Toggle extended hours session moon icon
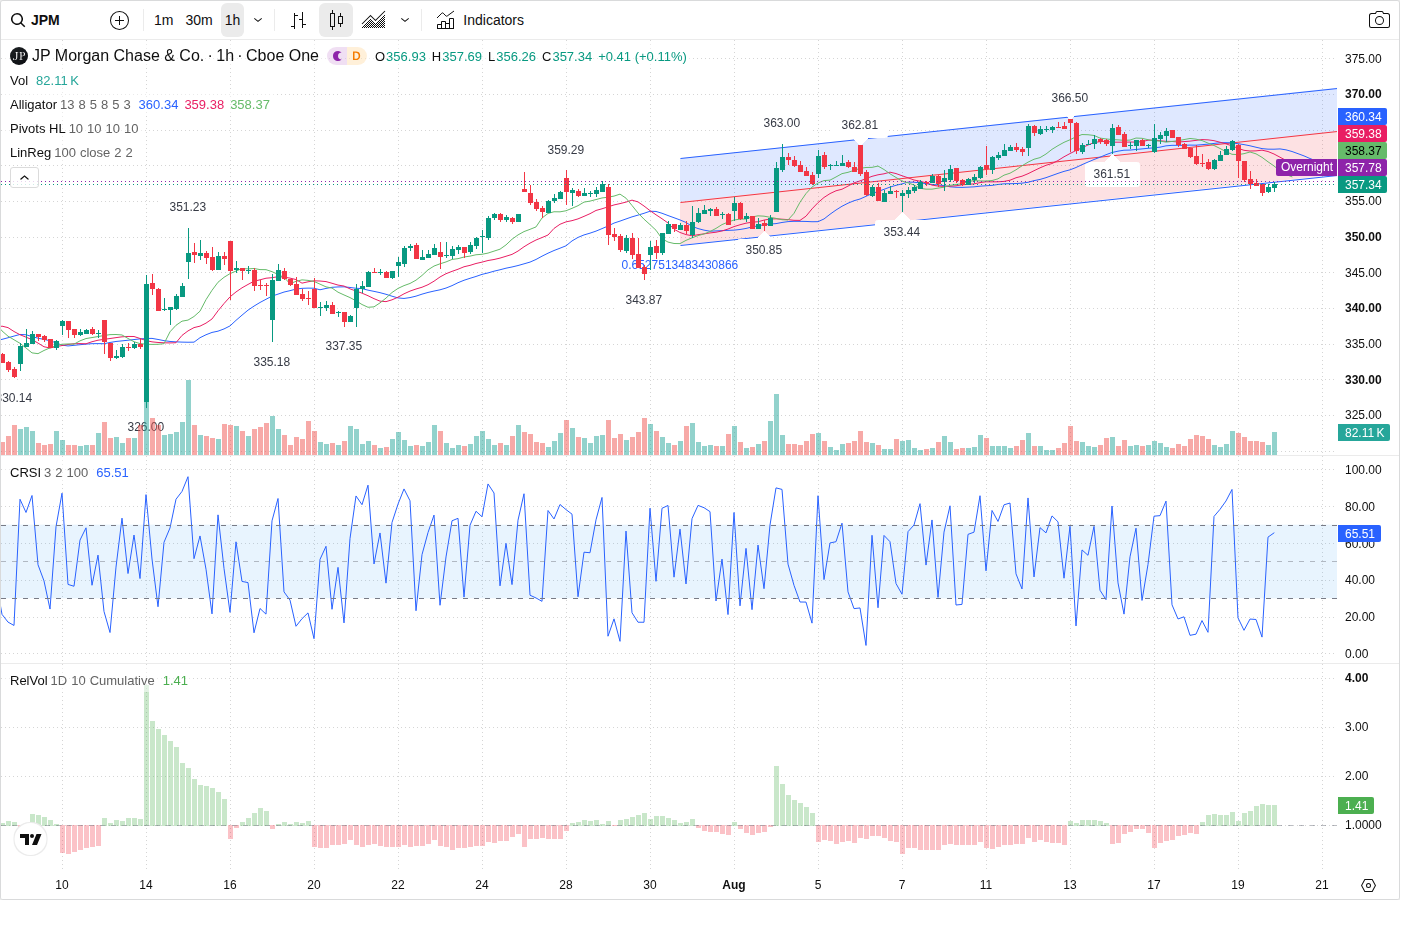Image resolution: width=1420 pixels, height=950 pixels. pos(338,56)
